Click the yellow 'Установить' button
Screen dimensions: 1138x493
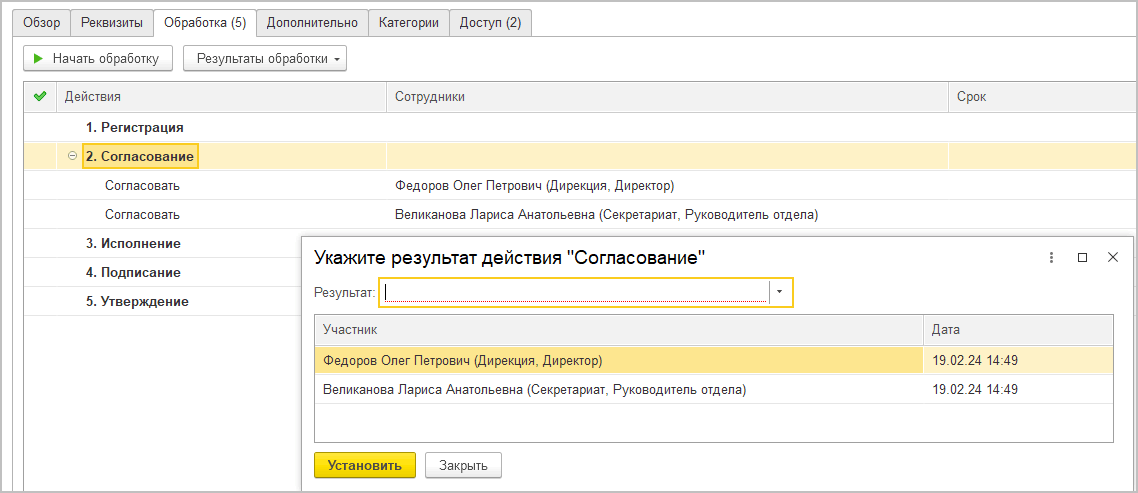[364, 465]
